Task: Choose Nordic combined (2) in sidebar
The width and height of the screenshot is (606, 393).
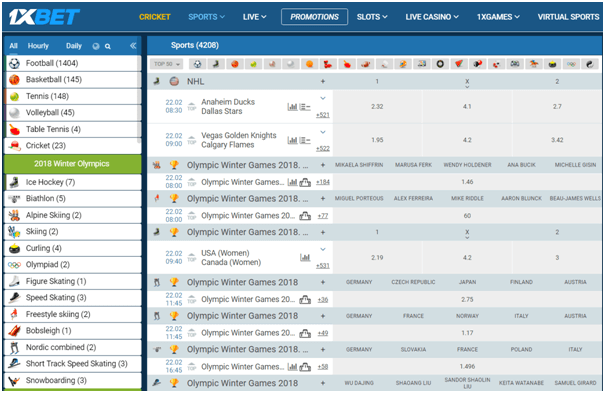Action: pyautogui.click(x=72, y=347)
